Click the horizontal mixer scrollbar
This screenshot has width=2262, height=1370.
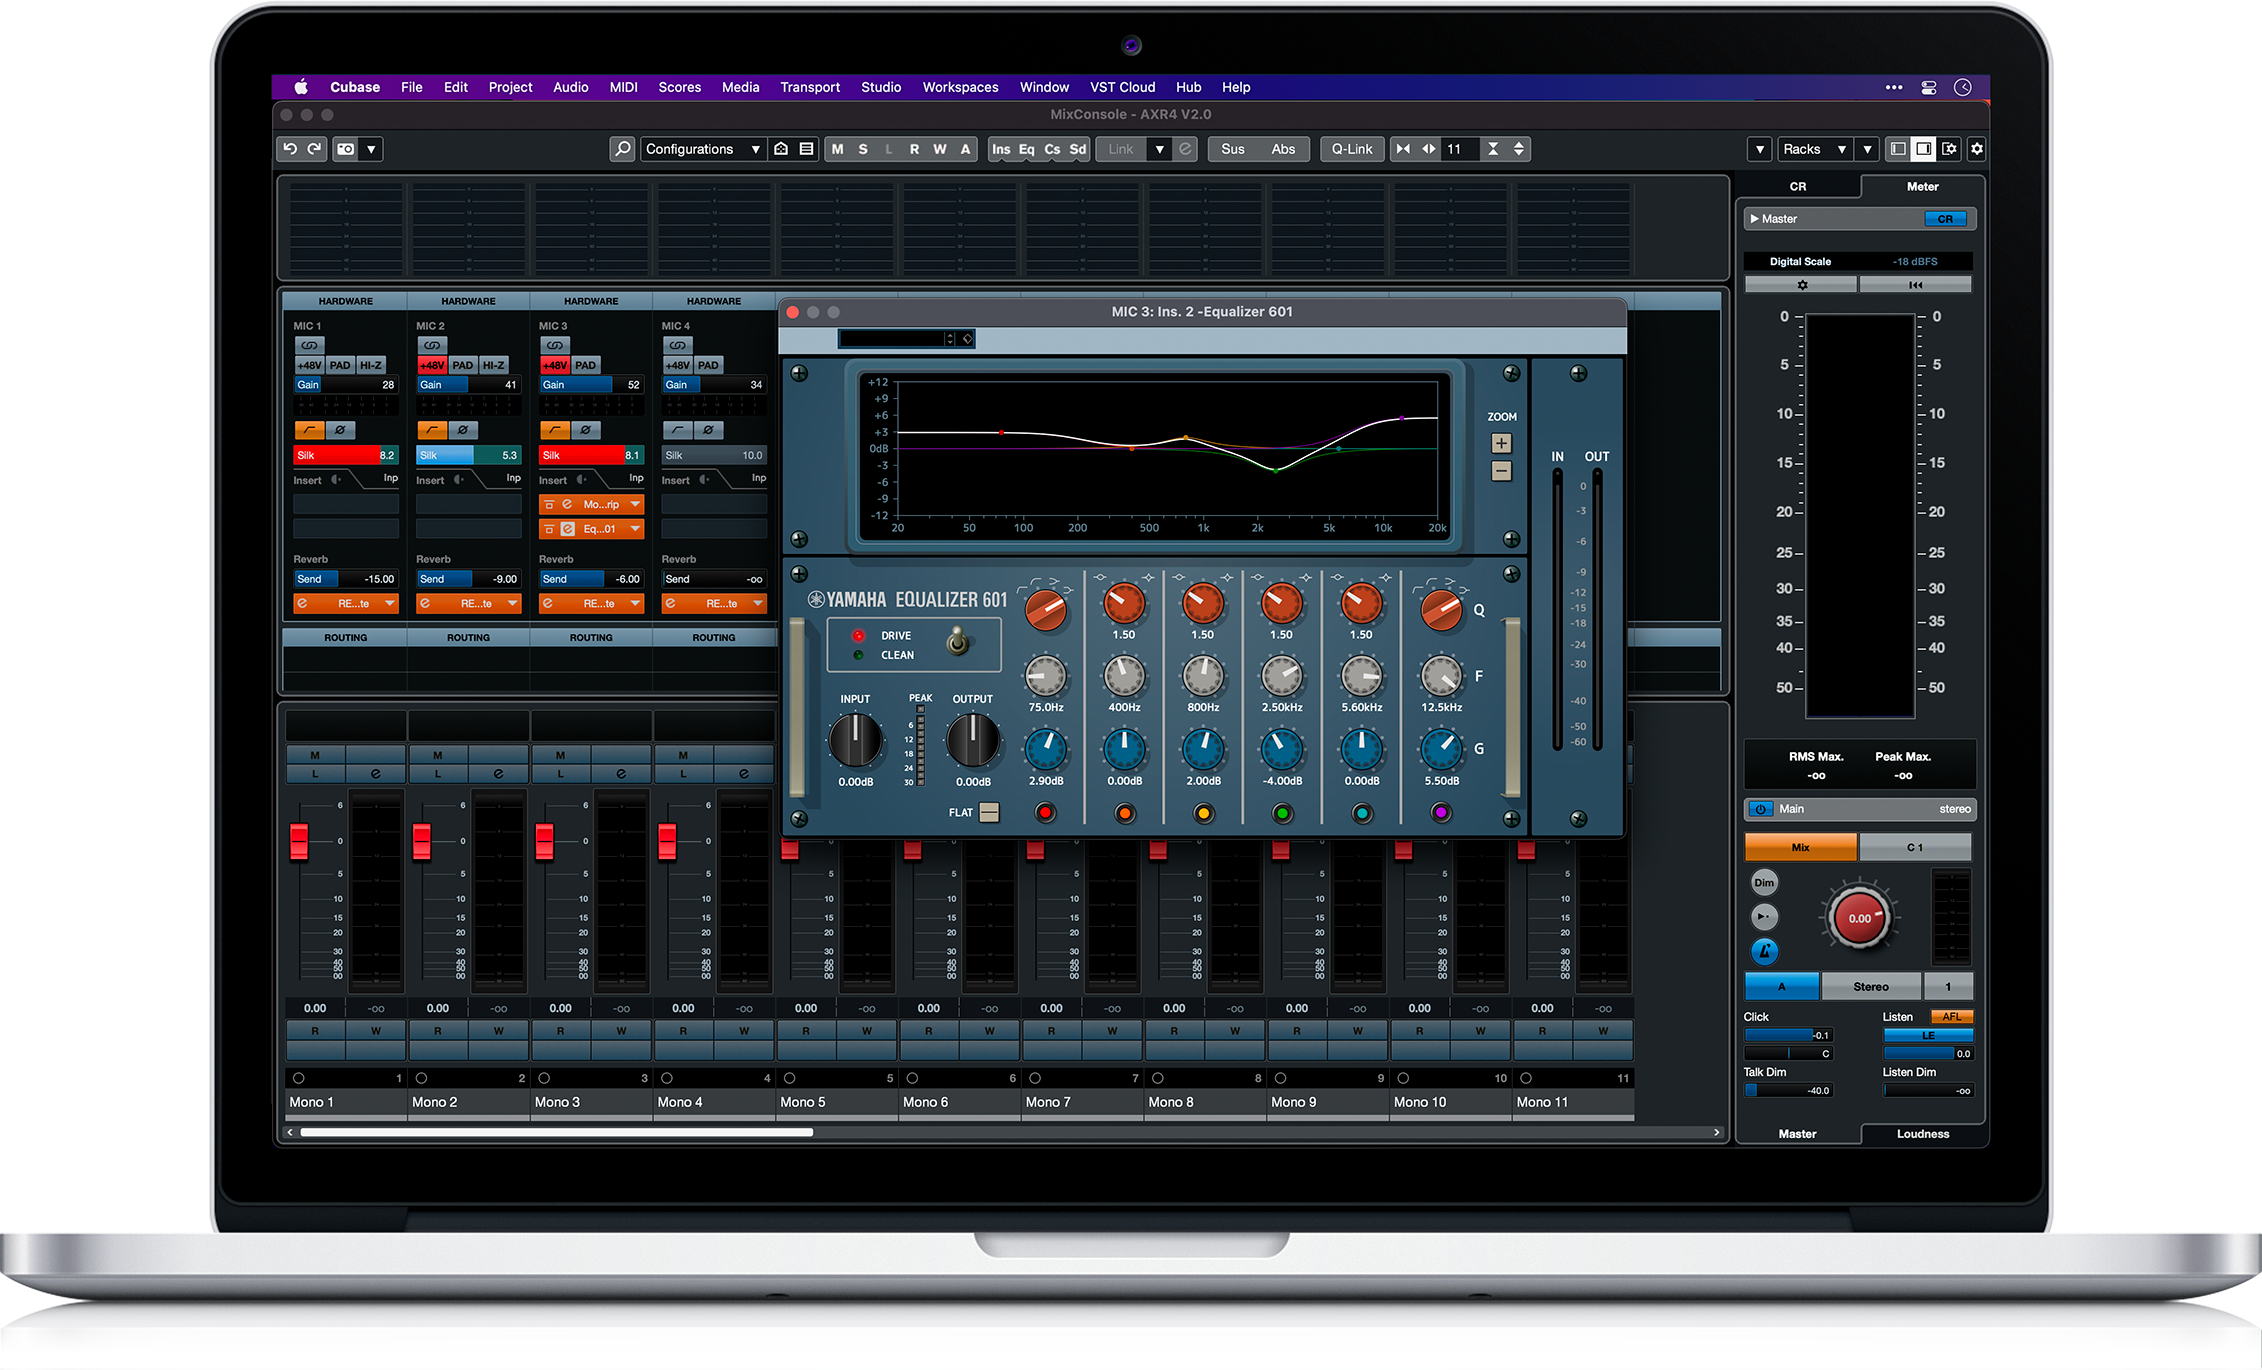point(557,1132)
